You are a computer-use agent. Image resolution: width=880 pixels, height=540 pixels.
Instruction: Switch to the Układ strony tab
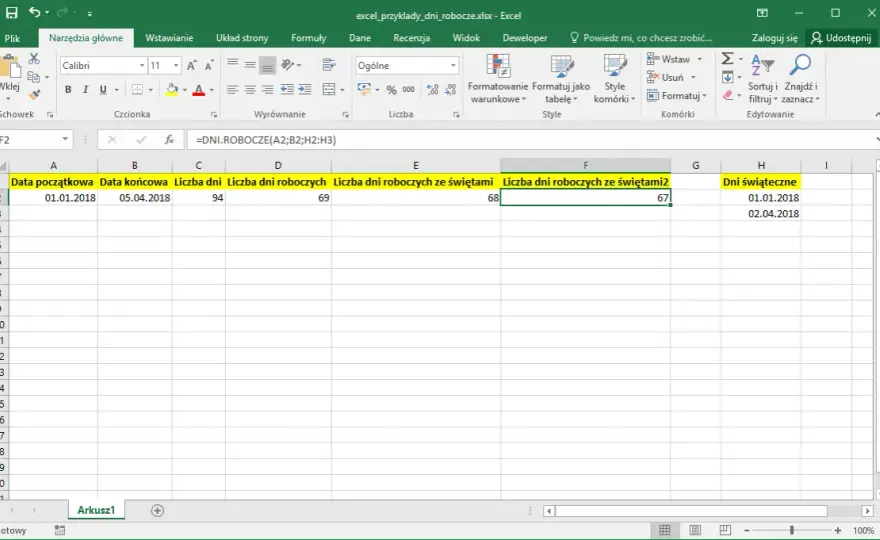pos(242,38)
